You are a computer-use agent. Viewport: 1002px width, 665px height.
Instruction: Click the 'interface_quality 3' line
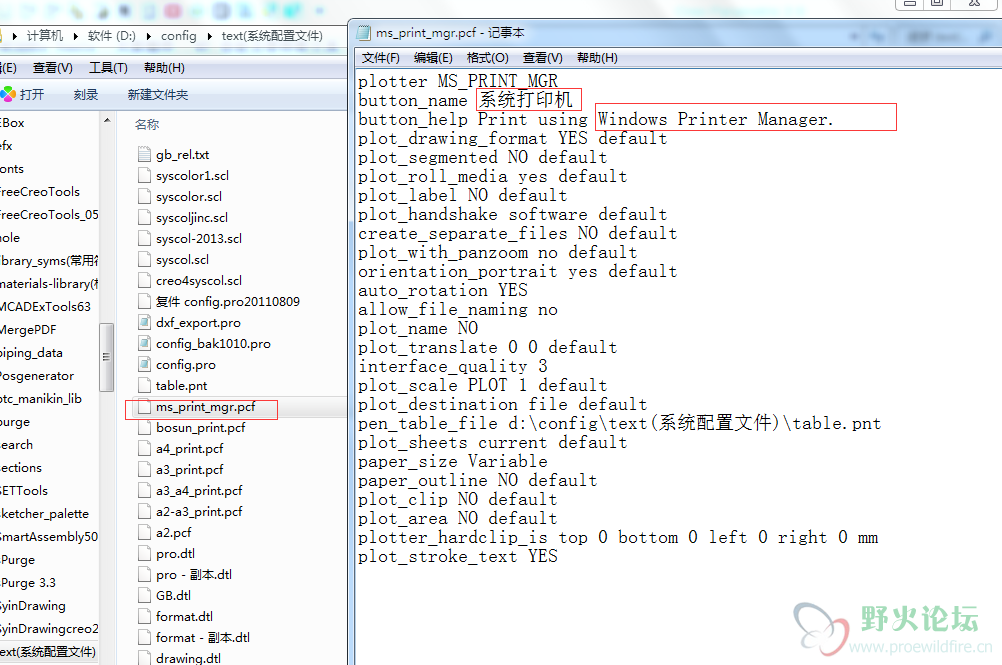[x=453, y=366]
